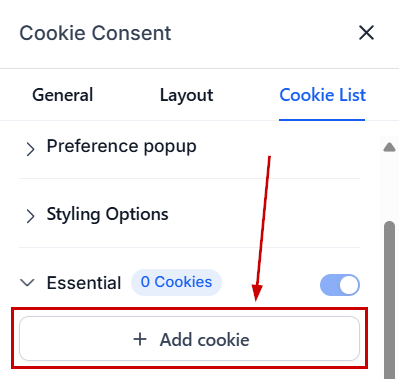399x379 pixels.
Task: Click the Cookie Consent panel title
Action: click(x=95, y=33)
